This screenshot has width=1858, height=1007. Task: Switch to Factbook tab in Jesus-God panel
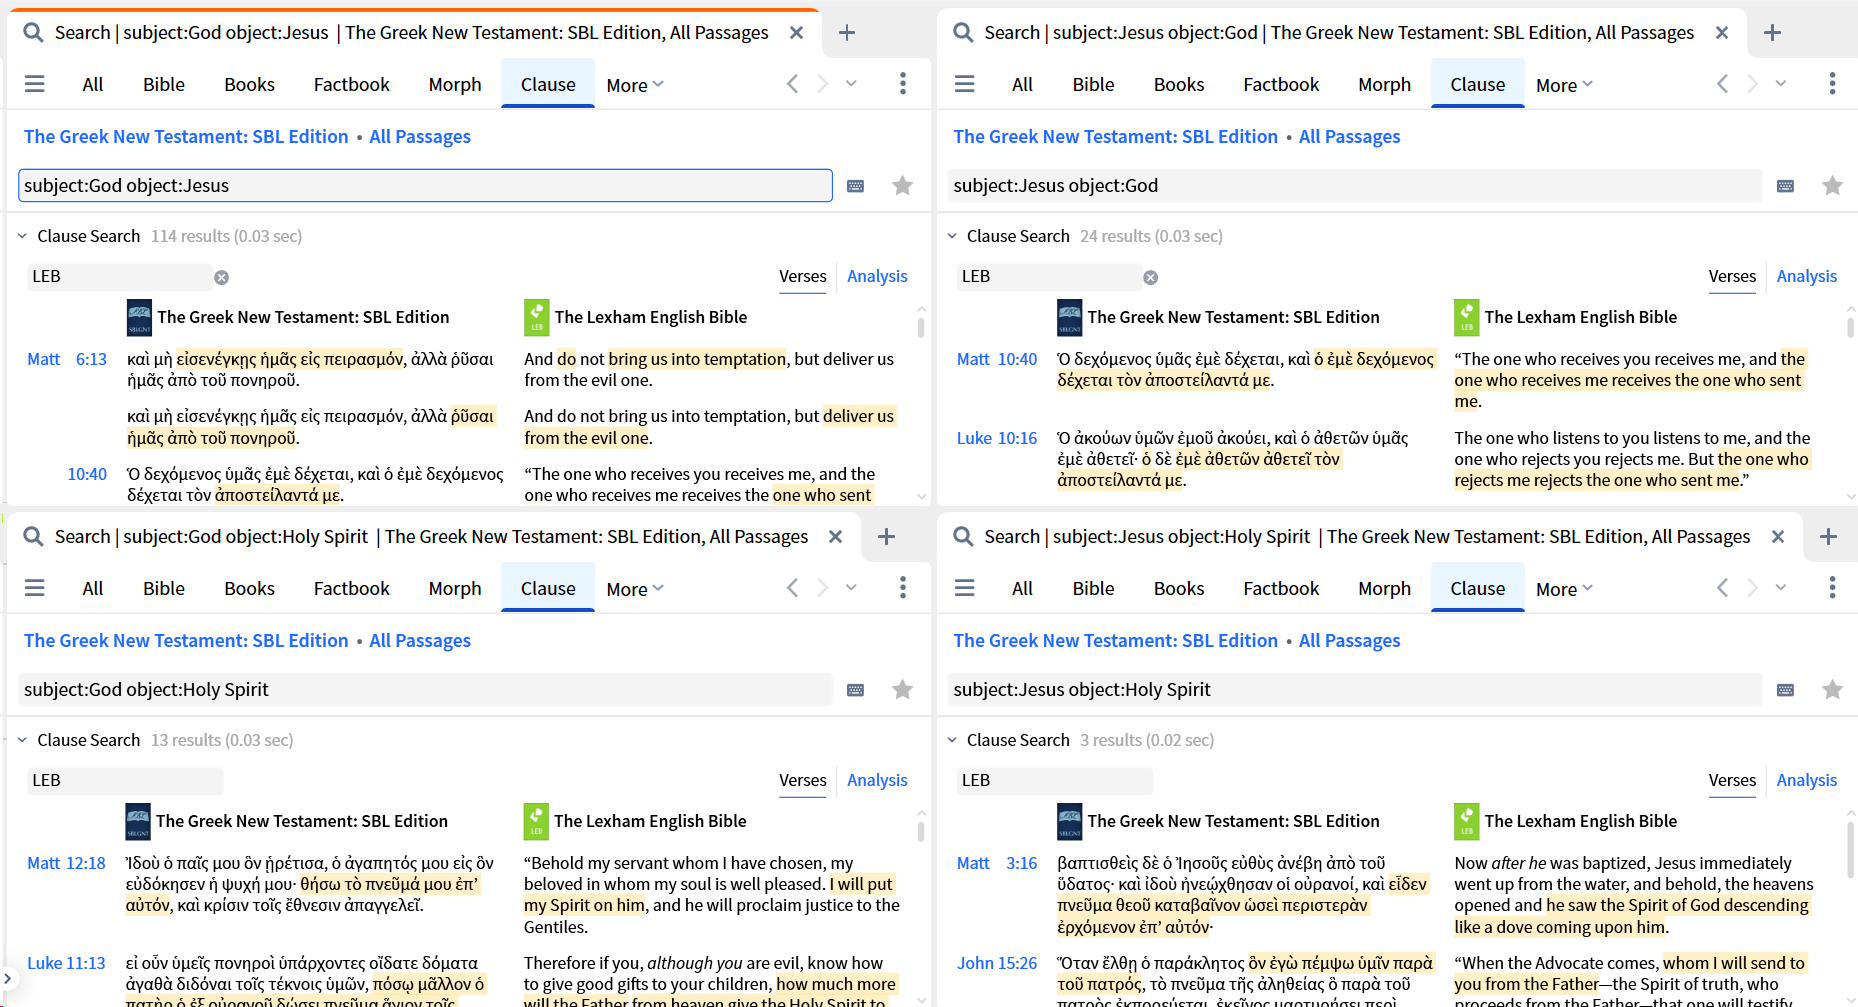click(x=1281, y=85)
